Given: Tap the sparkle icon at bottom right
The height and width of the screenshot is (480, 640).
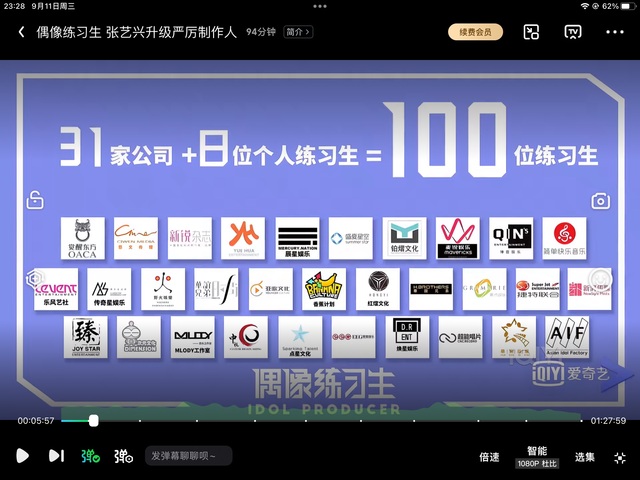Looking at the screenshot, I should [x=620, y=456].
